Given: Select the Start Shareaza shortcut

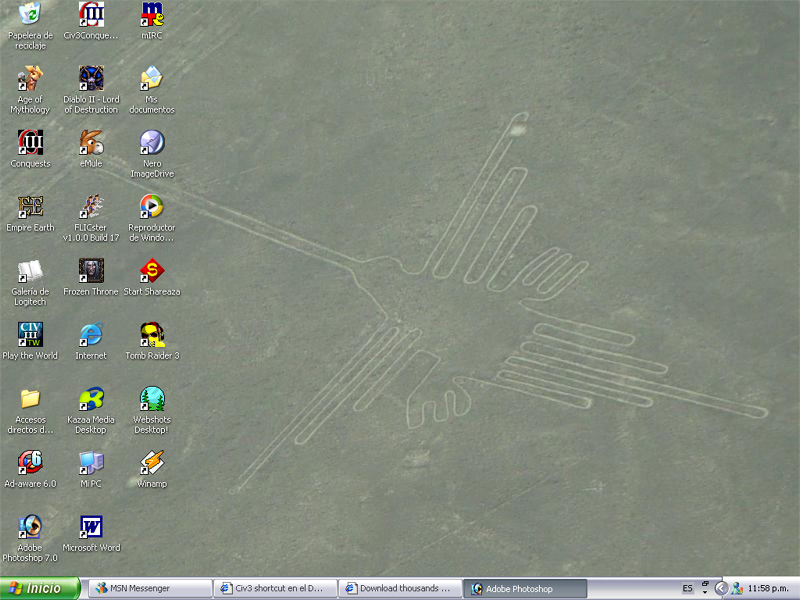Looking at the screenshot, I should point(152,271).
